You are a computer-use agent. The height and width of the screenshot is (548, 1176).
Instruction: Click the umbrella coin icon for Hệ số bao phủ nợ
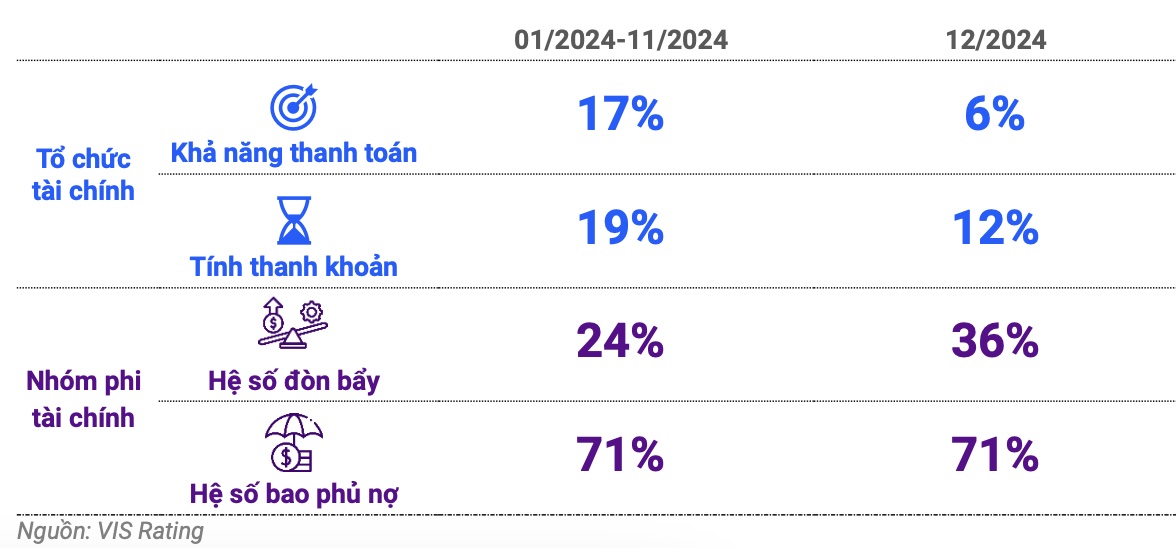(294, 442)
